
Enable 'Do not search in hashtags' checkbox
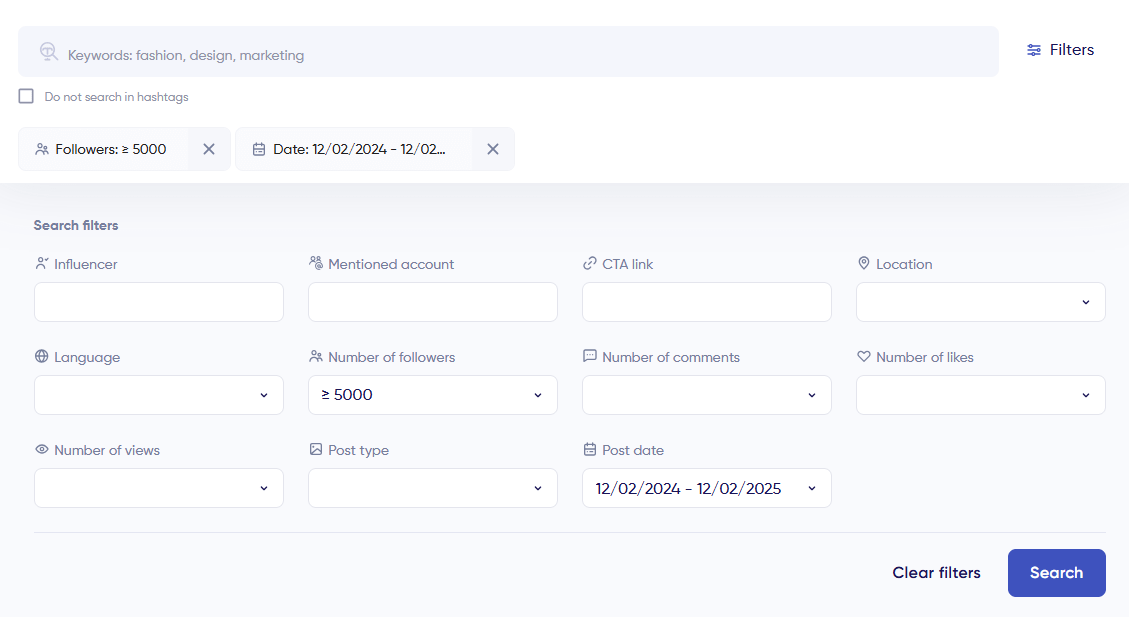click(26, 97)
